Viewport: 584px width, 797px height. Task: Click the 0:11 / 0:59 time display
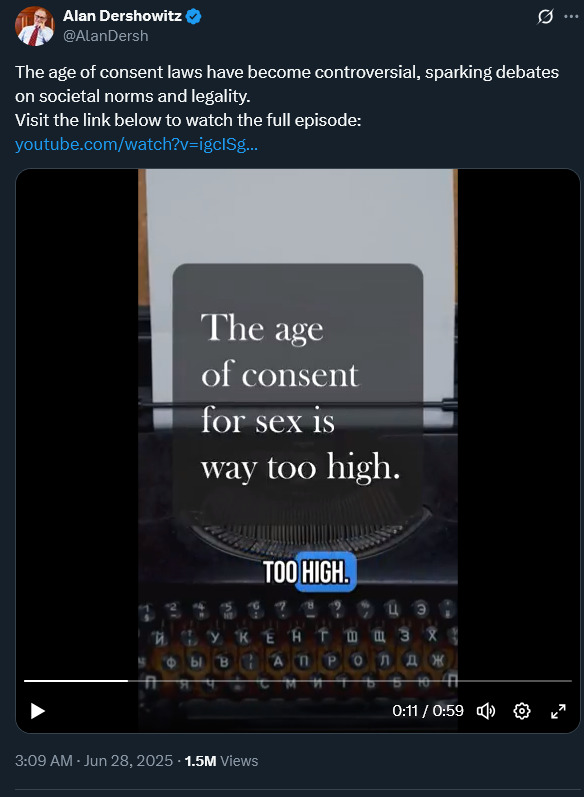(x=428, y=711)
